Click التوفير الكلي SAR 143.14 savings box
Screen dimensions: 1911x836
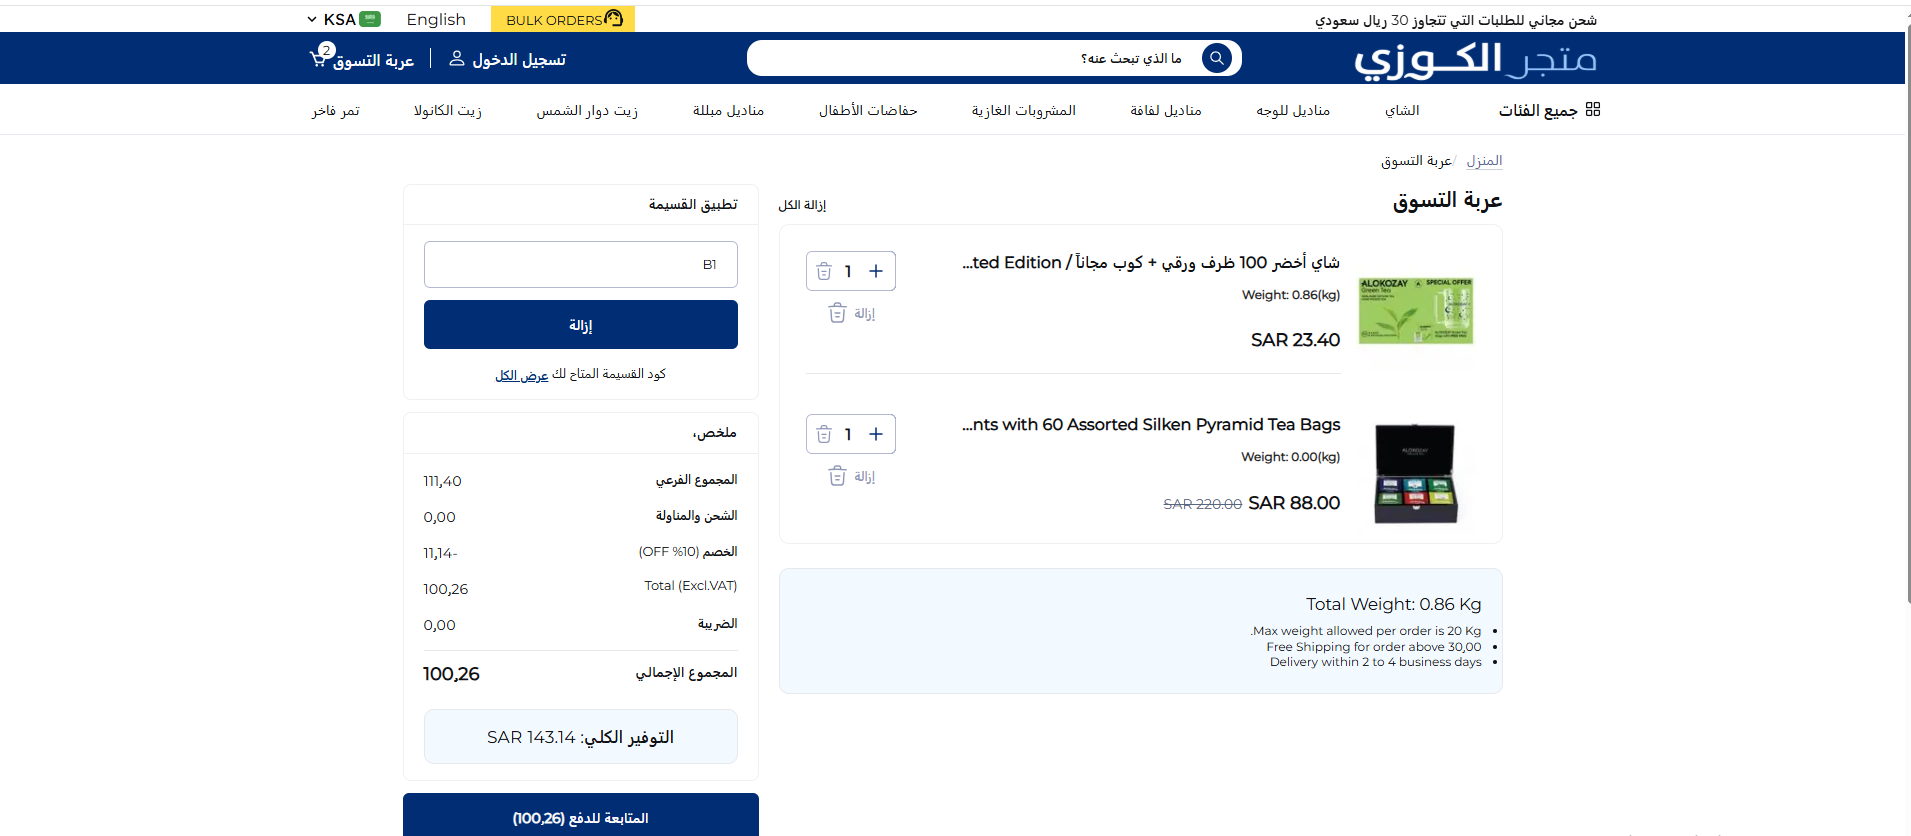(x=581, y=737)
